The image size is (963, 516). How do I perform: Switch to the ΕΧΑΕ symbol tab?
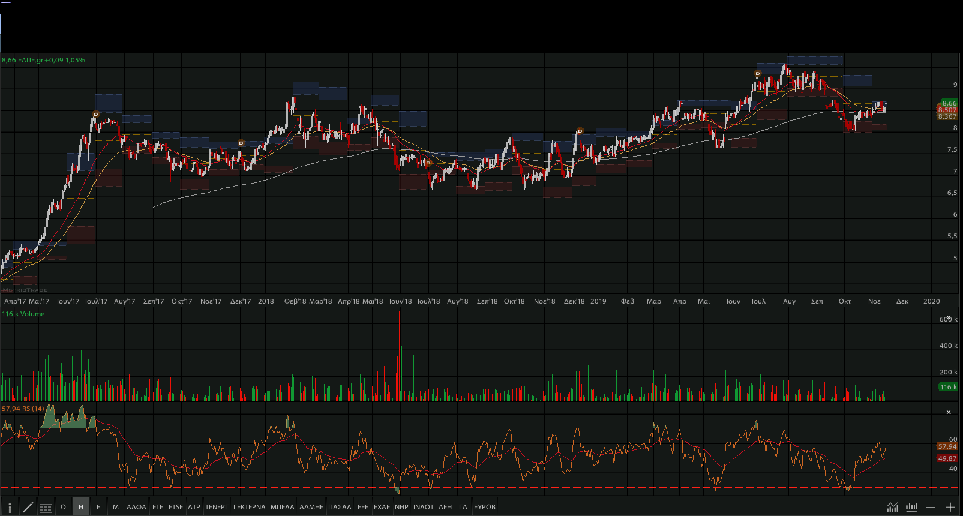381,507
